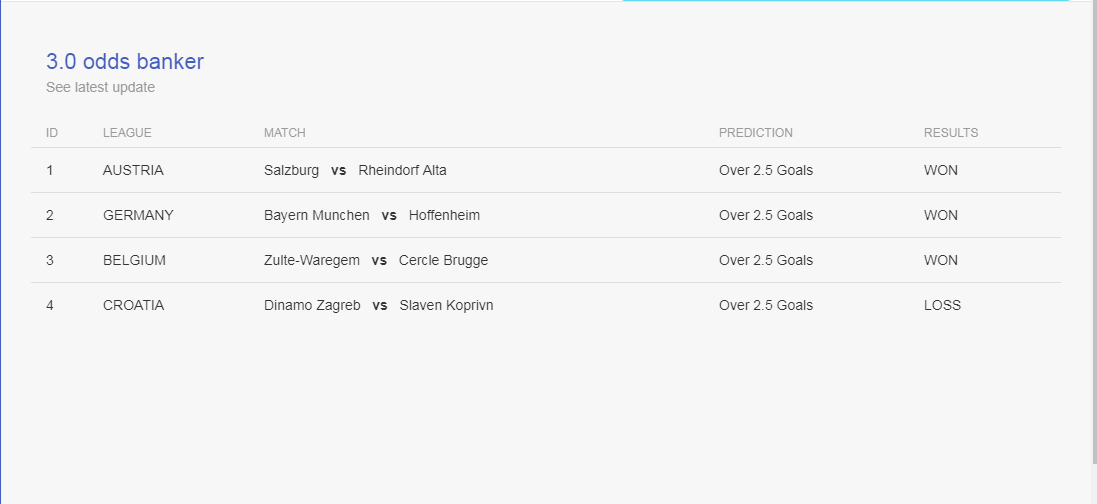
Task: Select the RESULTS column header
Action: (x=951, y=133)
